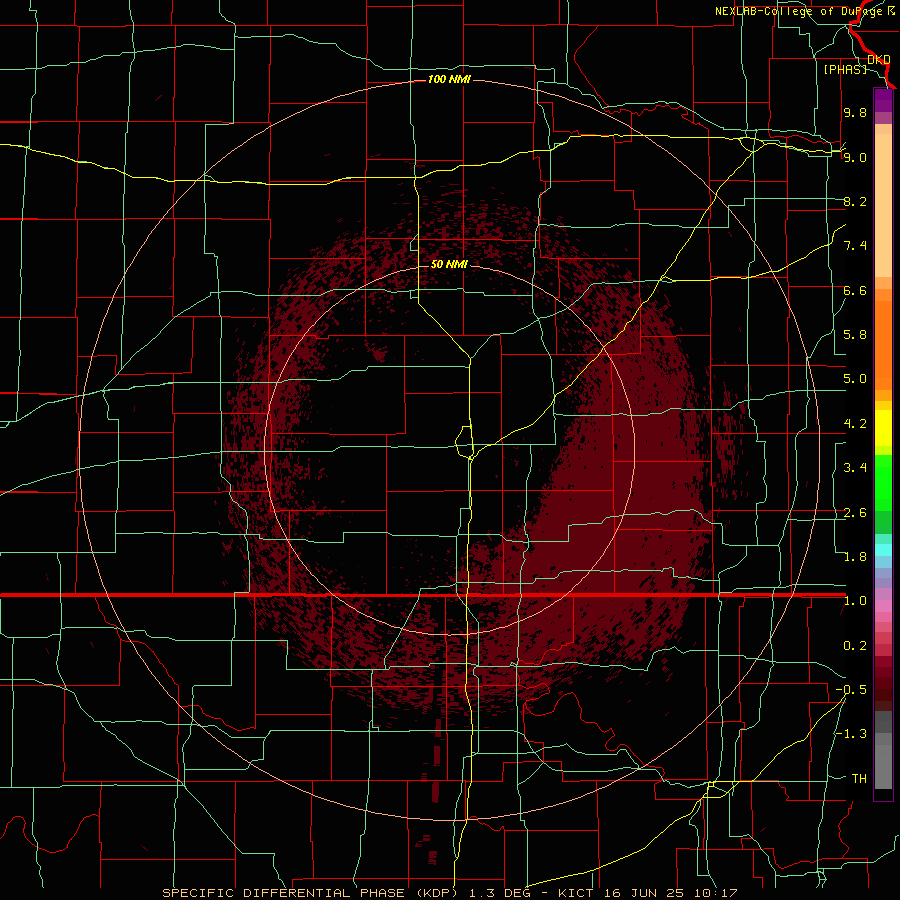Click the TH threshold label

[859, 779]
